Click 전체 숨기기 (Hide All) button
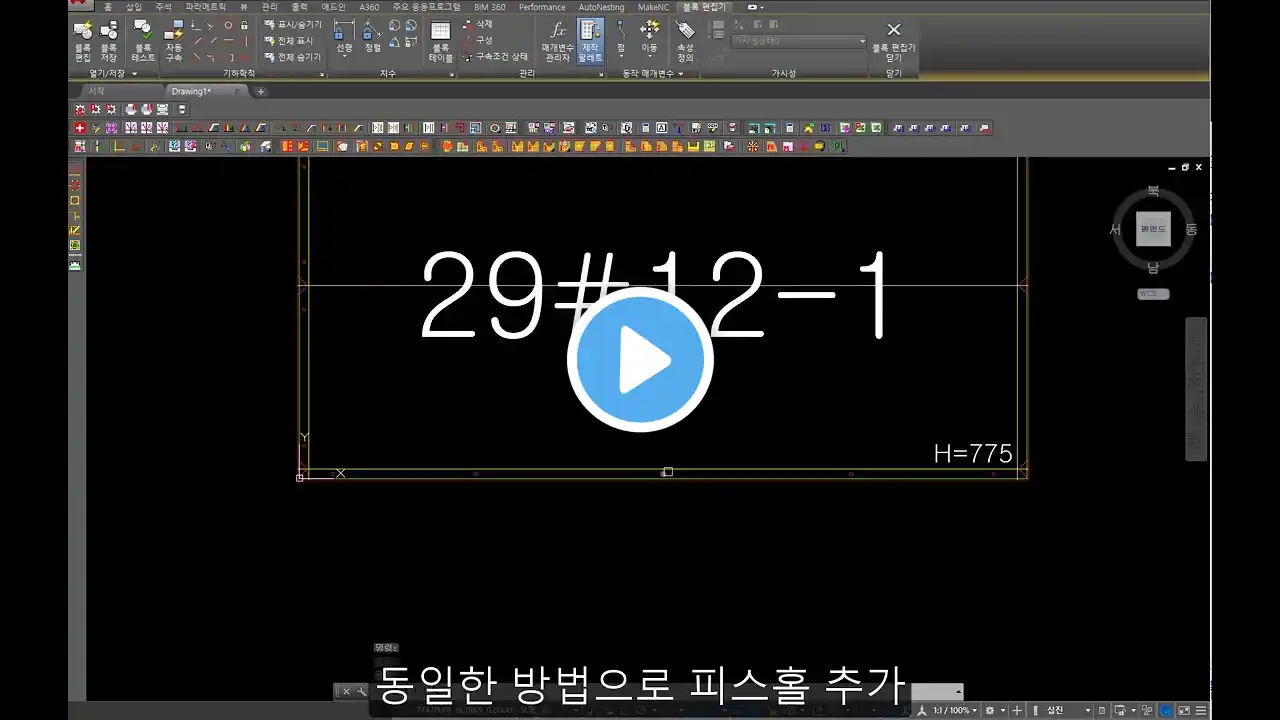 (292, 57)
